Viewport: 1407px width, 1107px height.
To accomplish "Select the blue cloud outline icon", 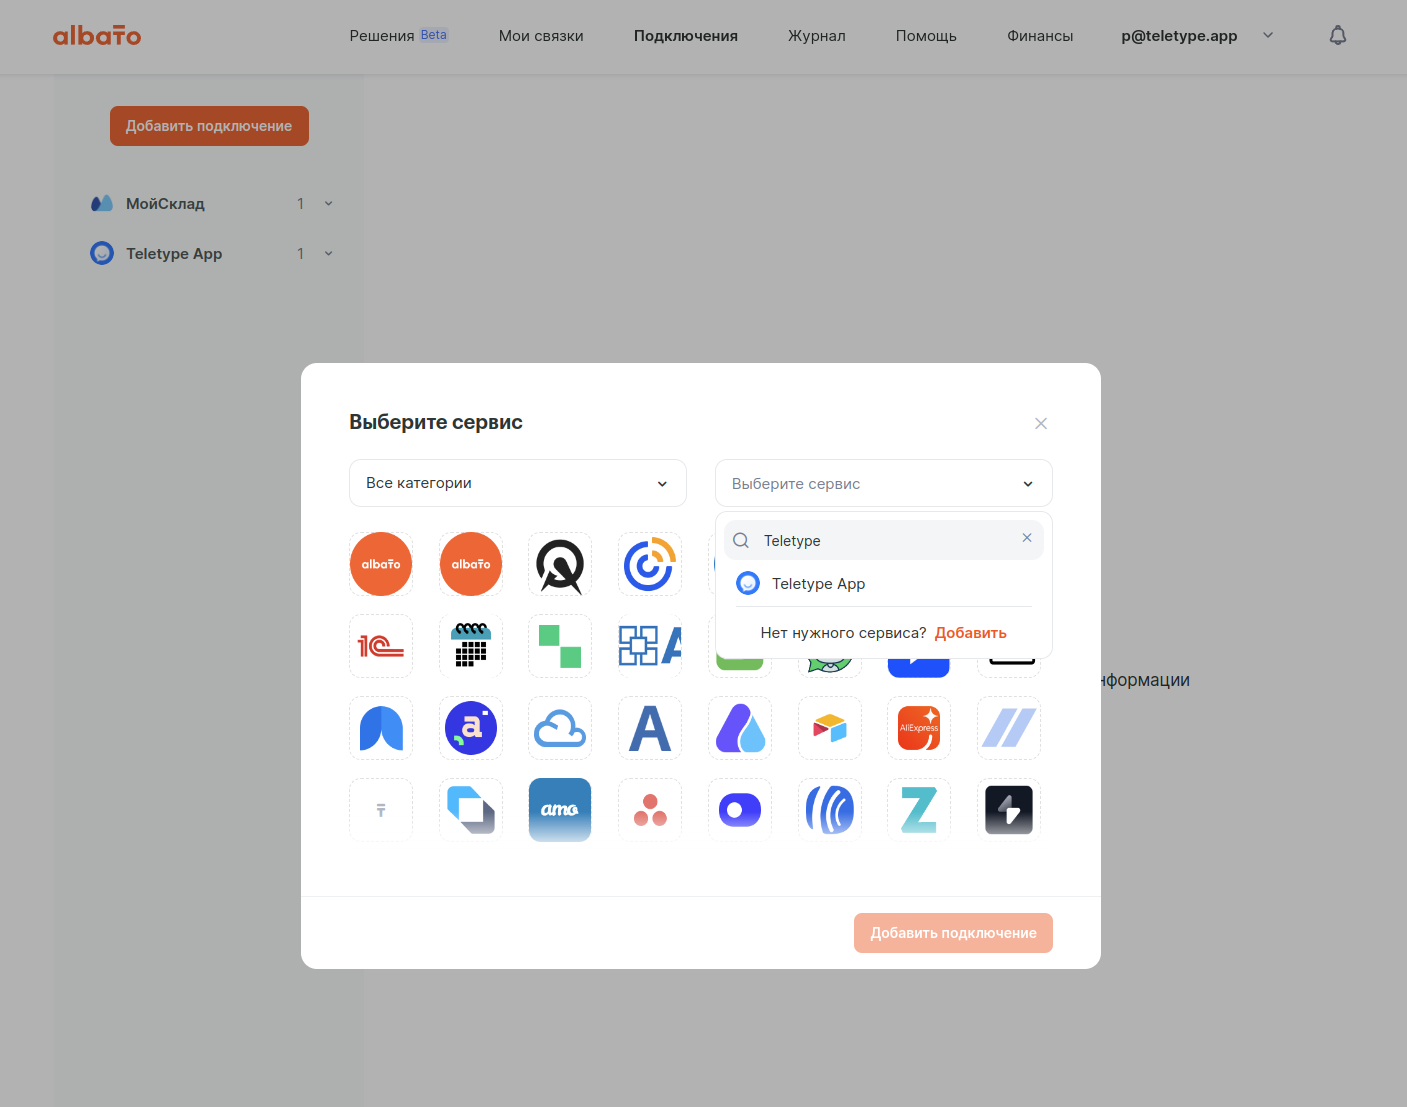I will coord(560,728).
